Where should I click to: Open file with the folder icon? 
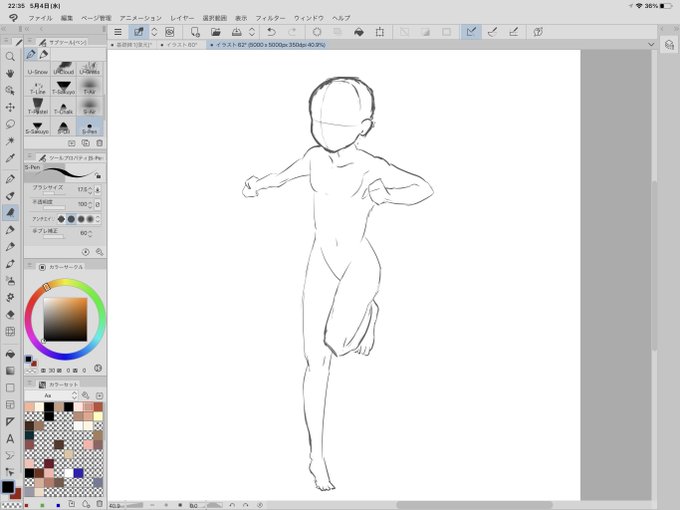click(216, 32)
